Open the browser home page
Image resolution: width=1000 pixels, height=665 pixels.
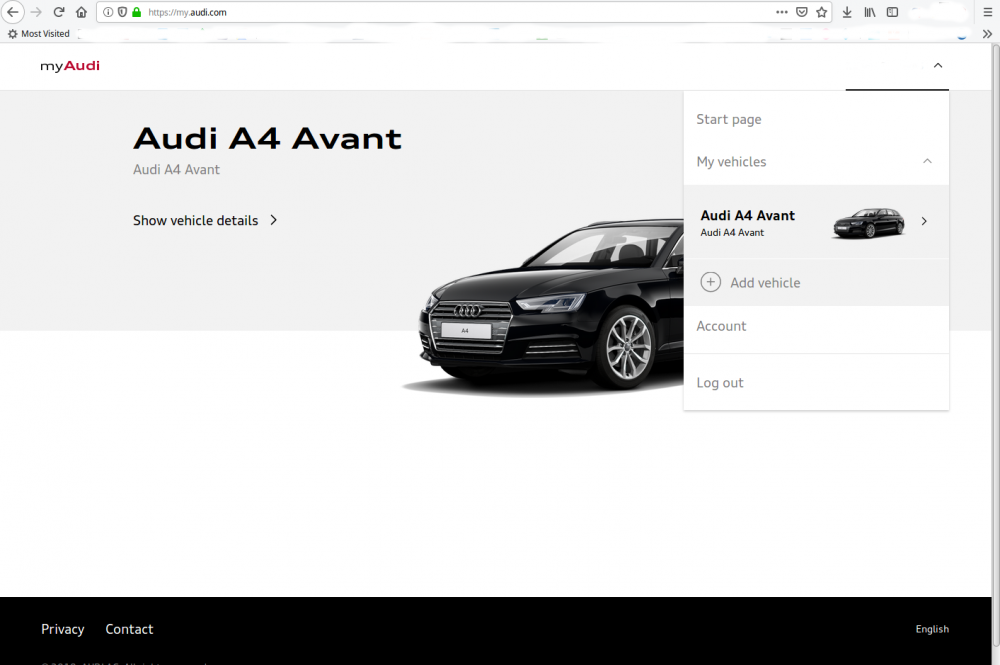(x=82, y=12)
